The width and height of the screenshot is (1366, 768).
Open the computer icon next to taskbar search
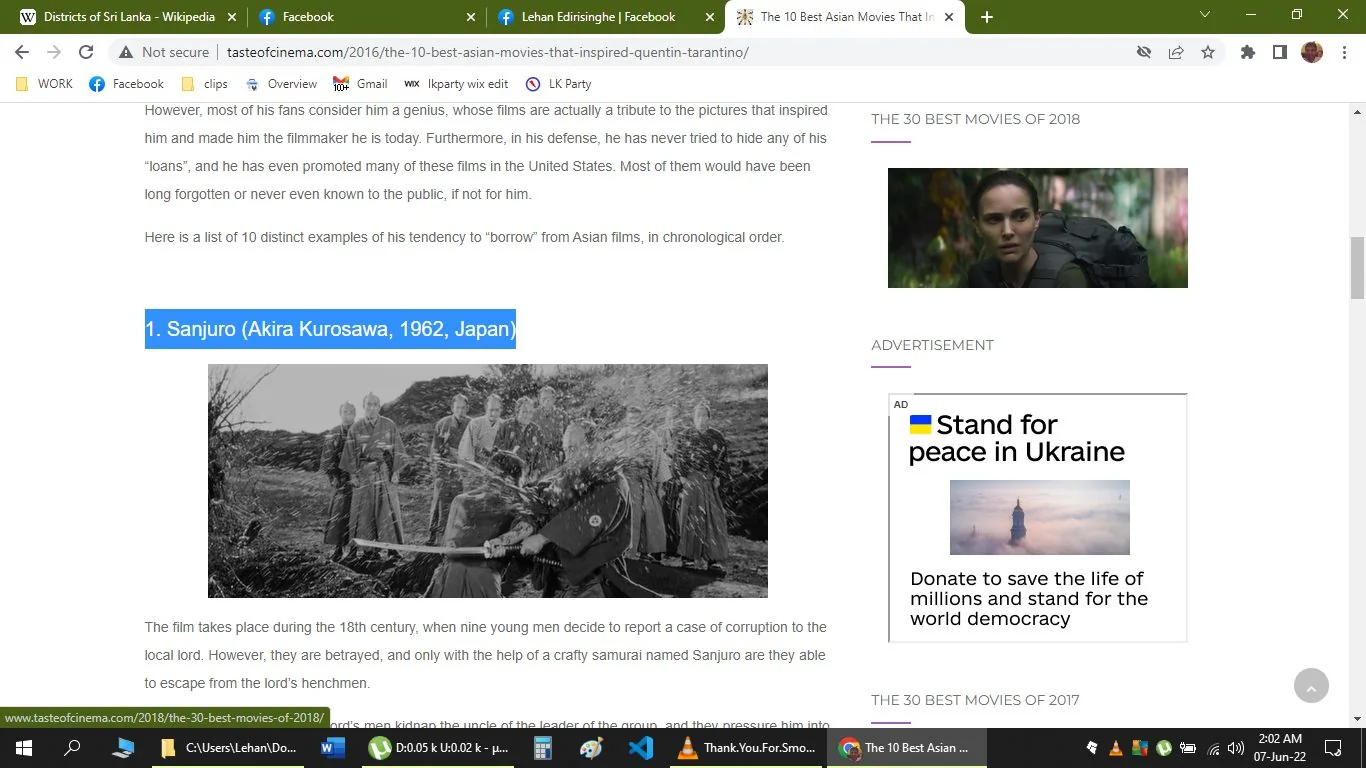coord(123,748)
